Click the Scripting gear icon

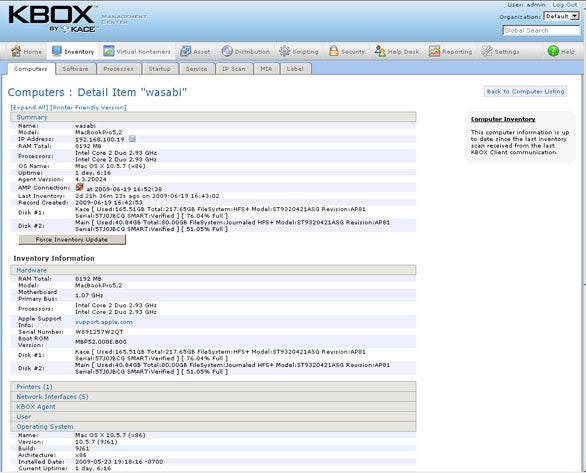coord(284,51)
